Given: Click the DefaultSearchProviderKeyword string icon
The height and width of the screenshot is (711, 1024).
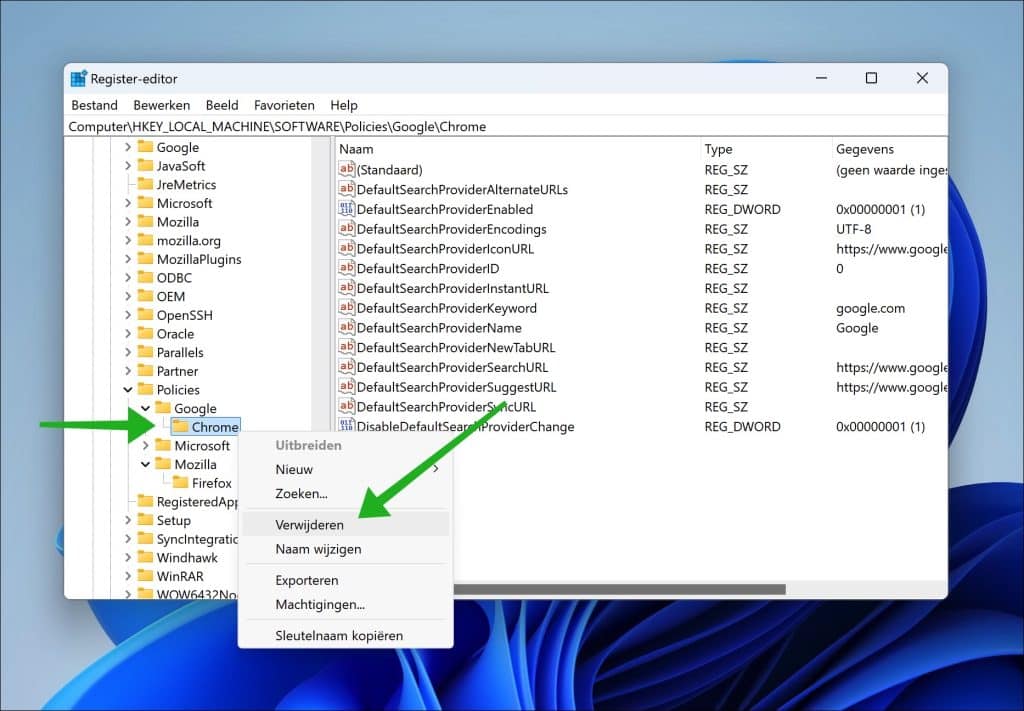Looking at the screenshot, I should (x=346, y=308).
